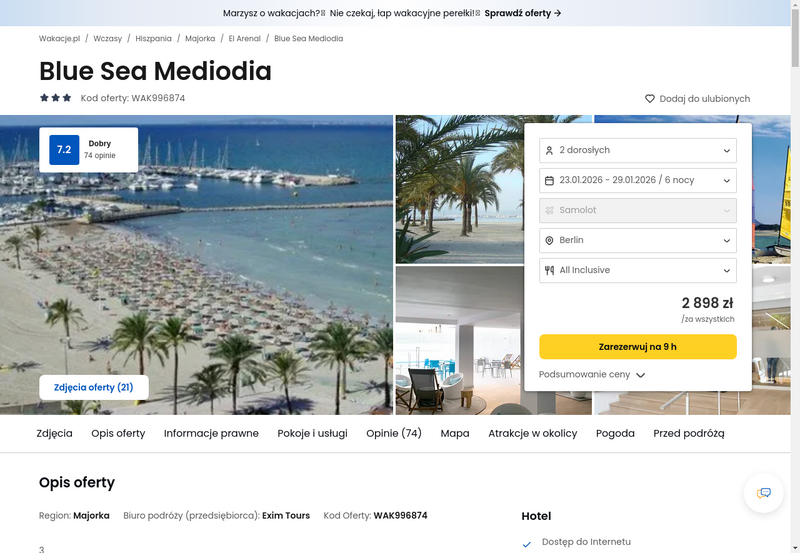Navigate to Majorka in the breadcrumb

(200, 39)
